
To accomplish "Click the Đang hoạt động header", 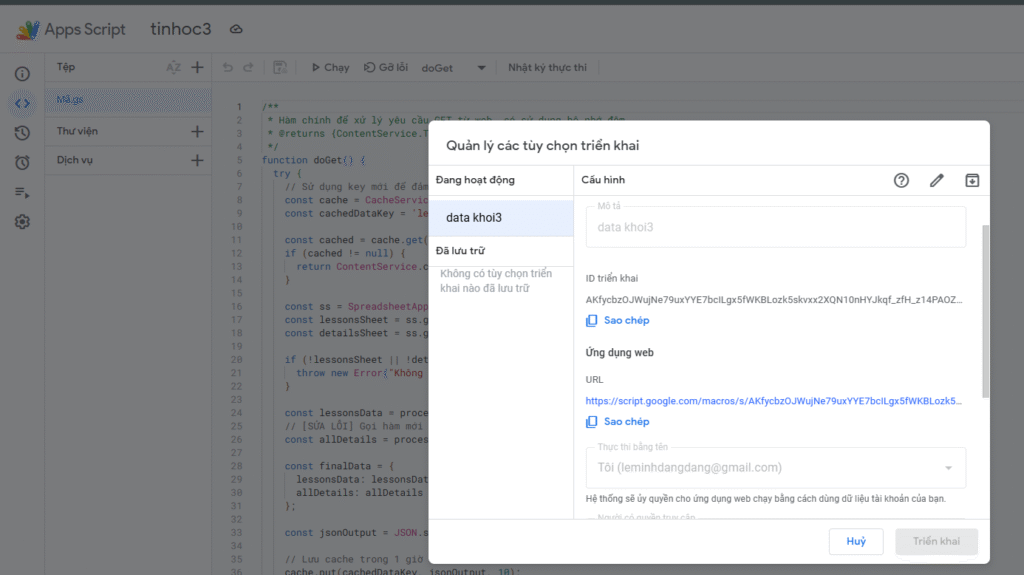I will [x=475, y=180].
